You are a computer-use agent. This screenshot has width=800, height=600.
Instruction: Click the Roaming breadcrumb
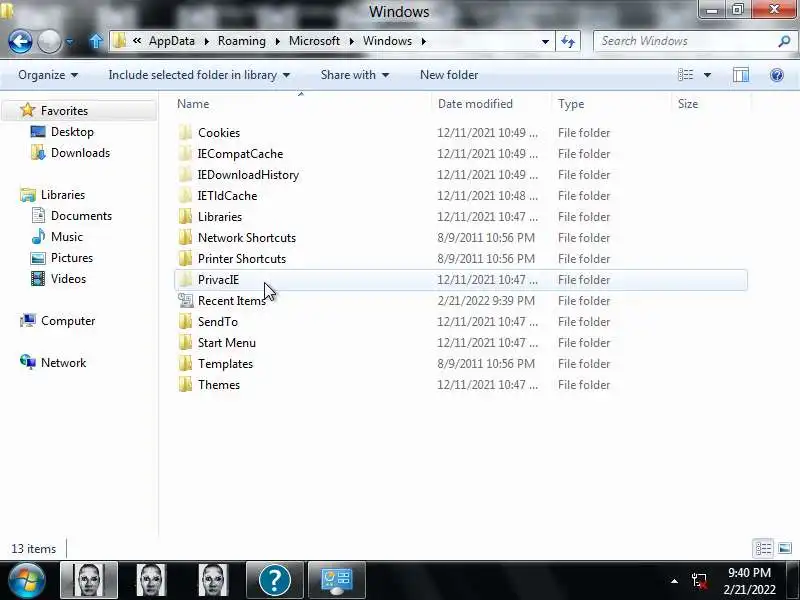[241, 41]
